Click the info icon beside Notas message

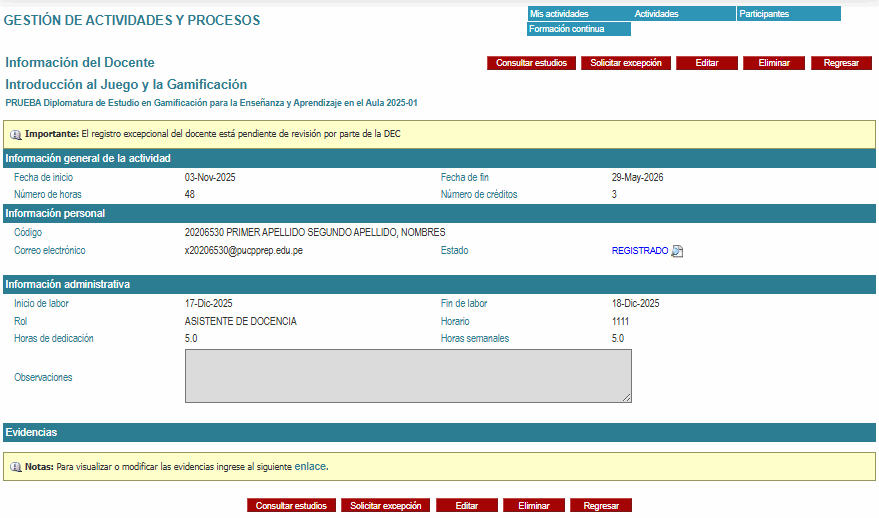pos(15,467)
